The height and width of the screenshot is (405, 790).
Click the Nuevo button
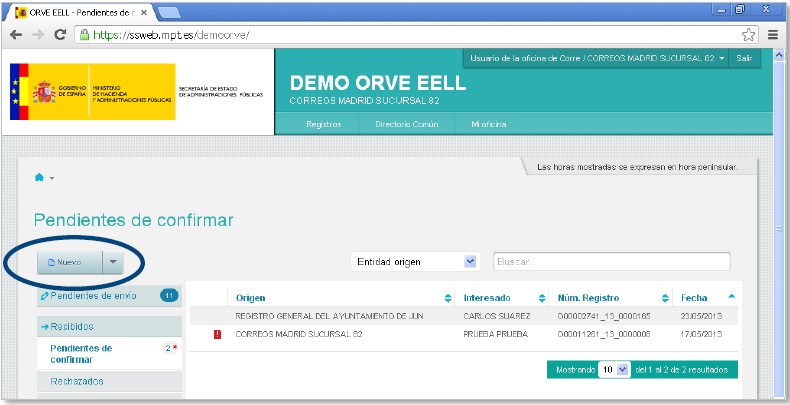pos(68,262)
